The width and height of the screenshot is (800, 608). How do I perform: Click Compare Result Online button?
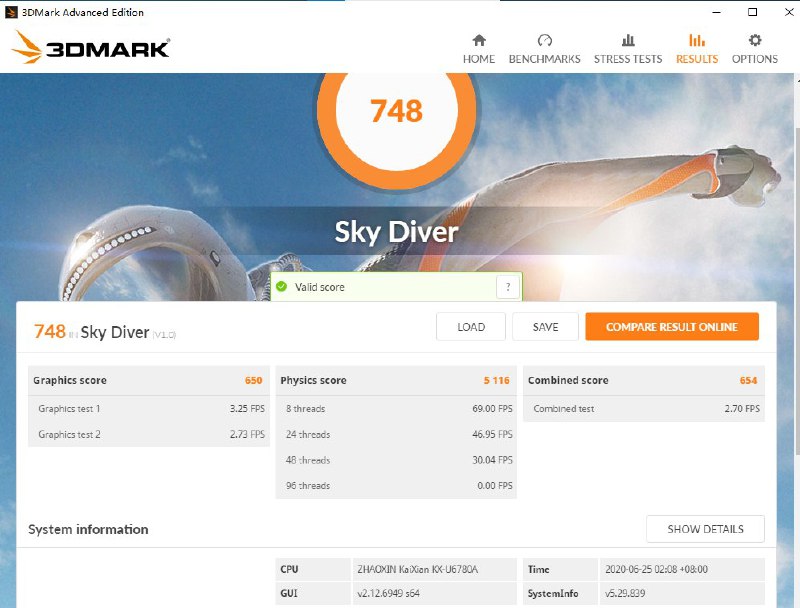tap(672, 326)
